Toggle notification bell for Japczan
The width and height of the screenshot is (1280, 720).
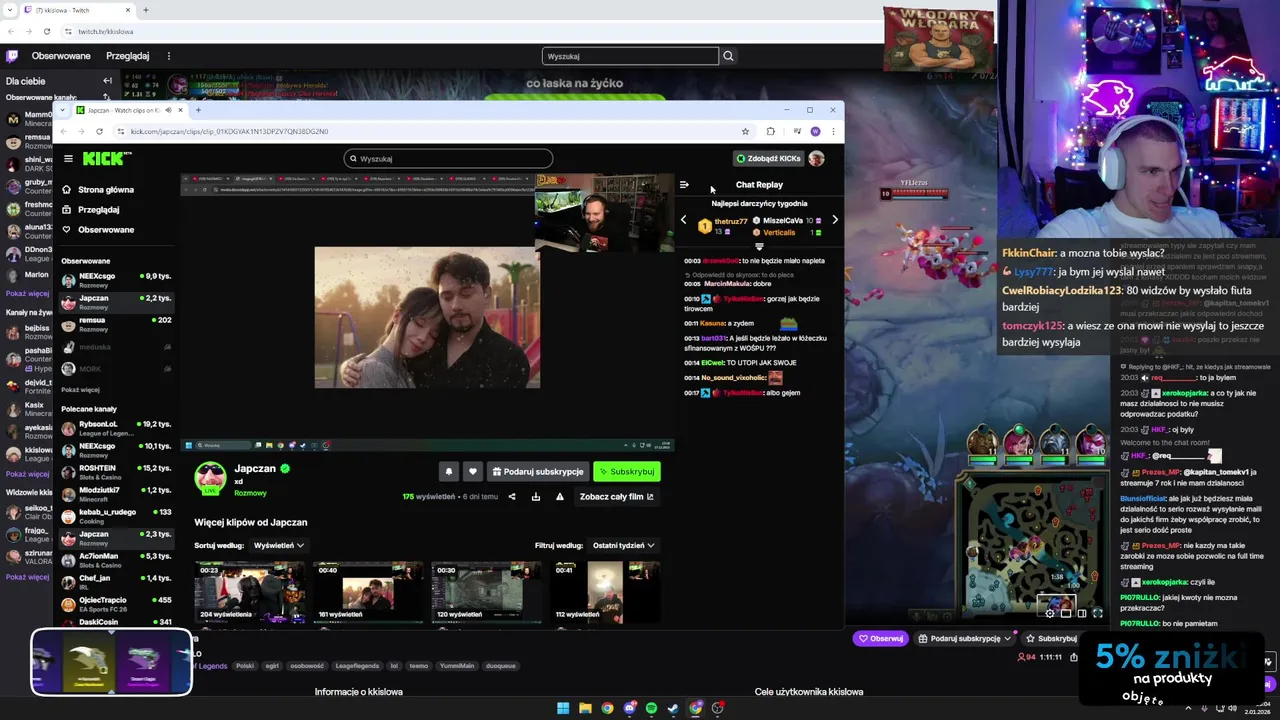coord(449,471)
